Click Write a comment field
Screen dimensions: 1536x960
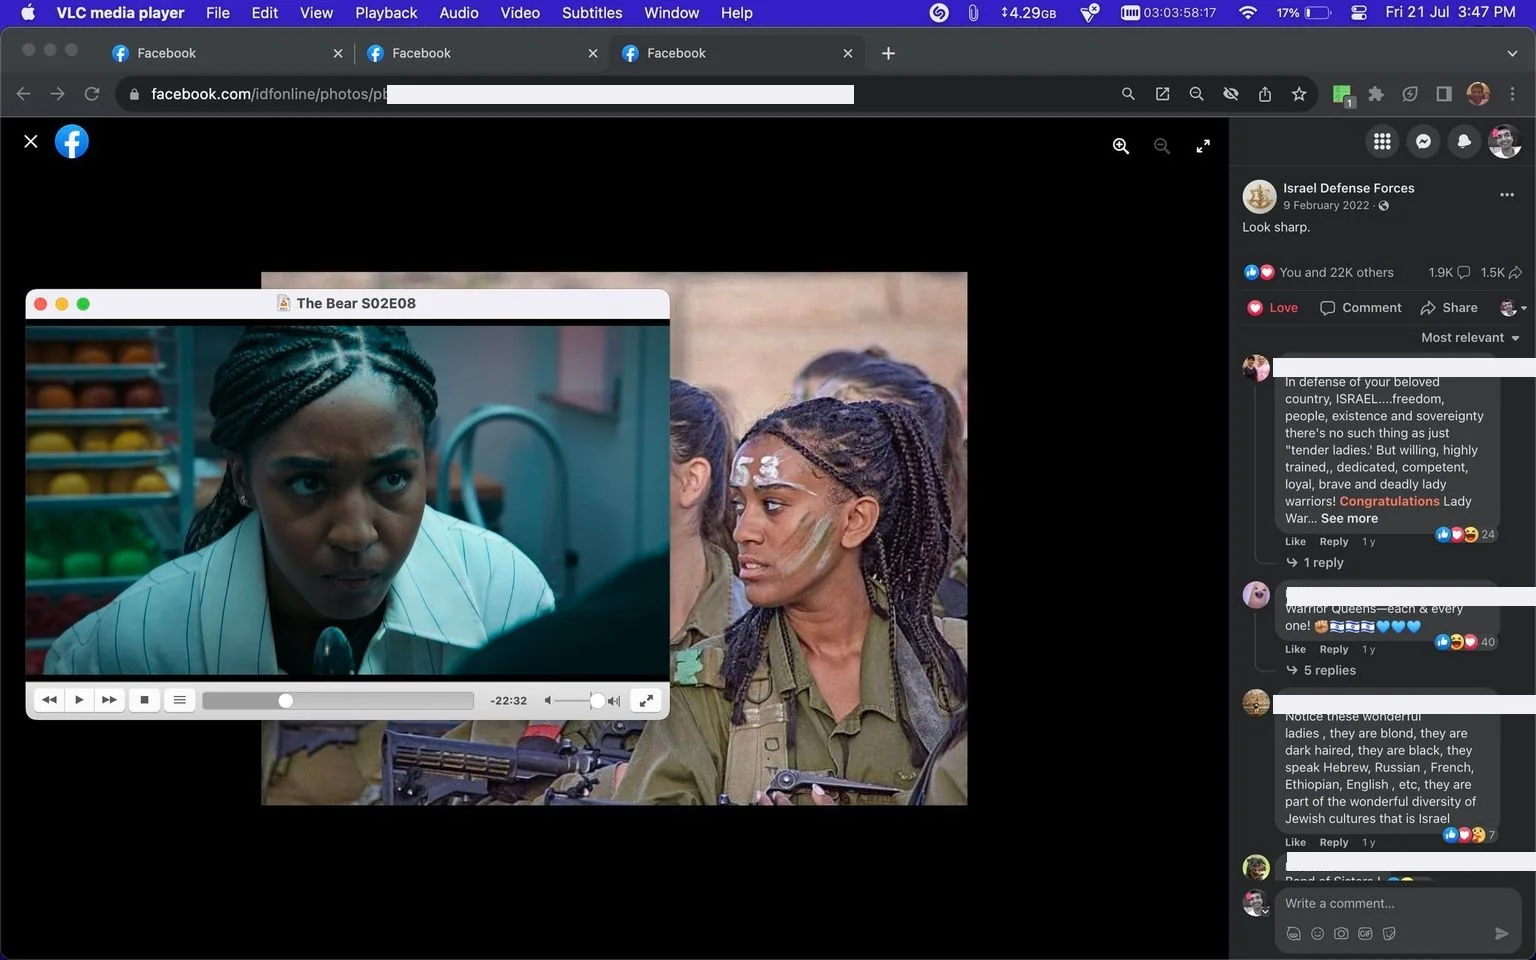point(1400,904)
